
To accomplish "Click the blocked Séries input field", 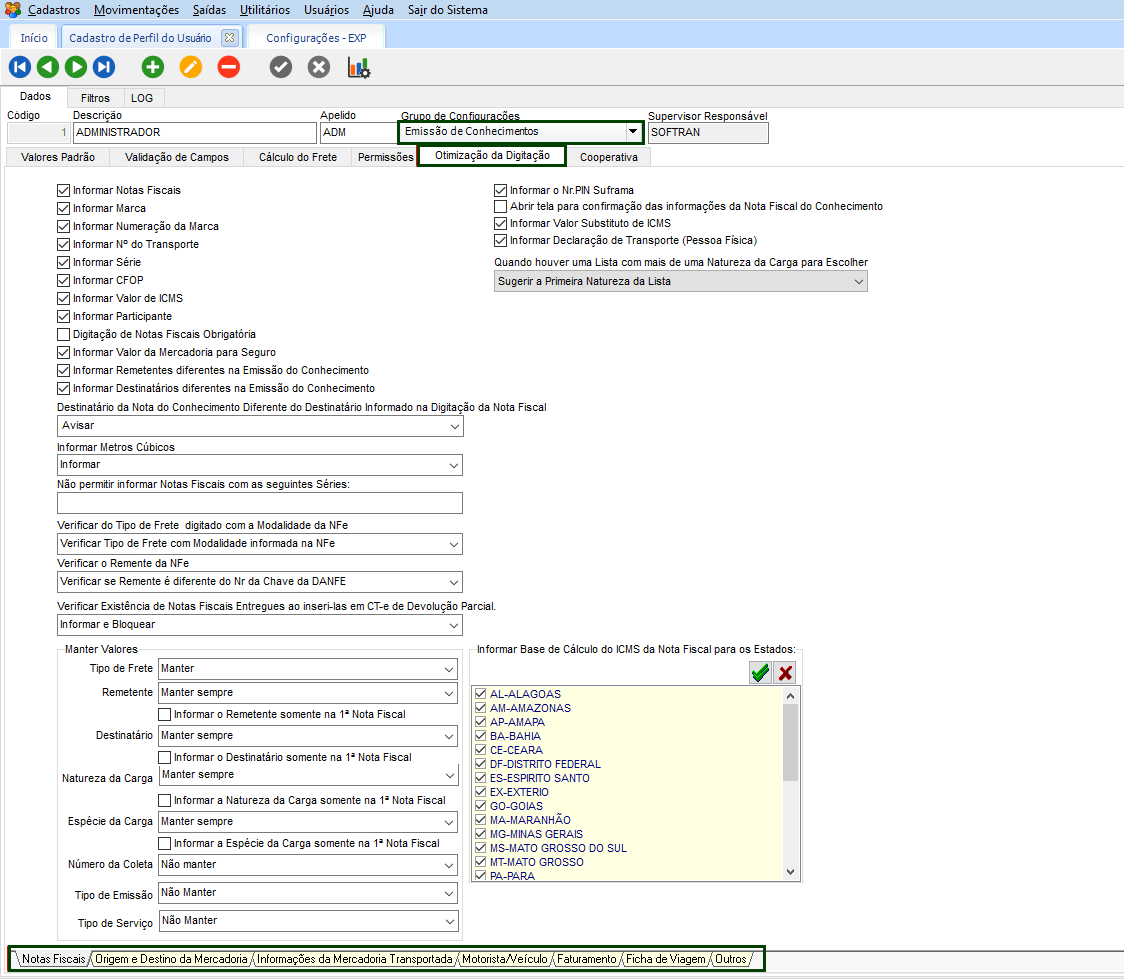I will click(x=259, y=502).
